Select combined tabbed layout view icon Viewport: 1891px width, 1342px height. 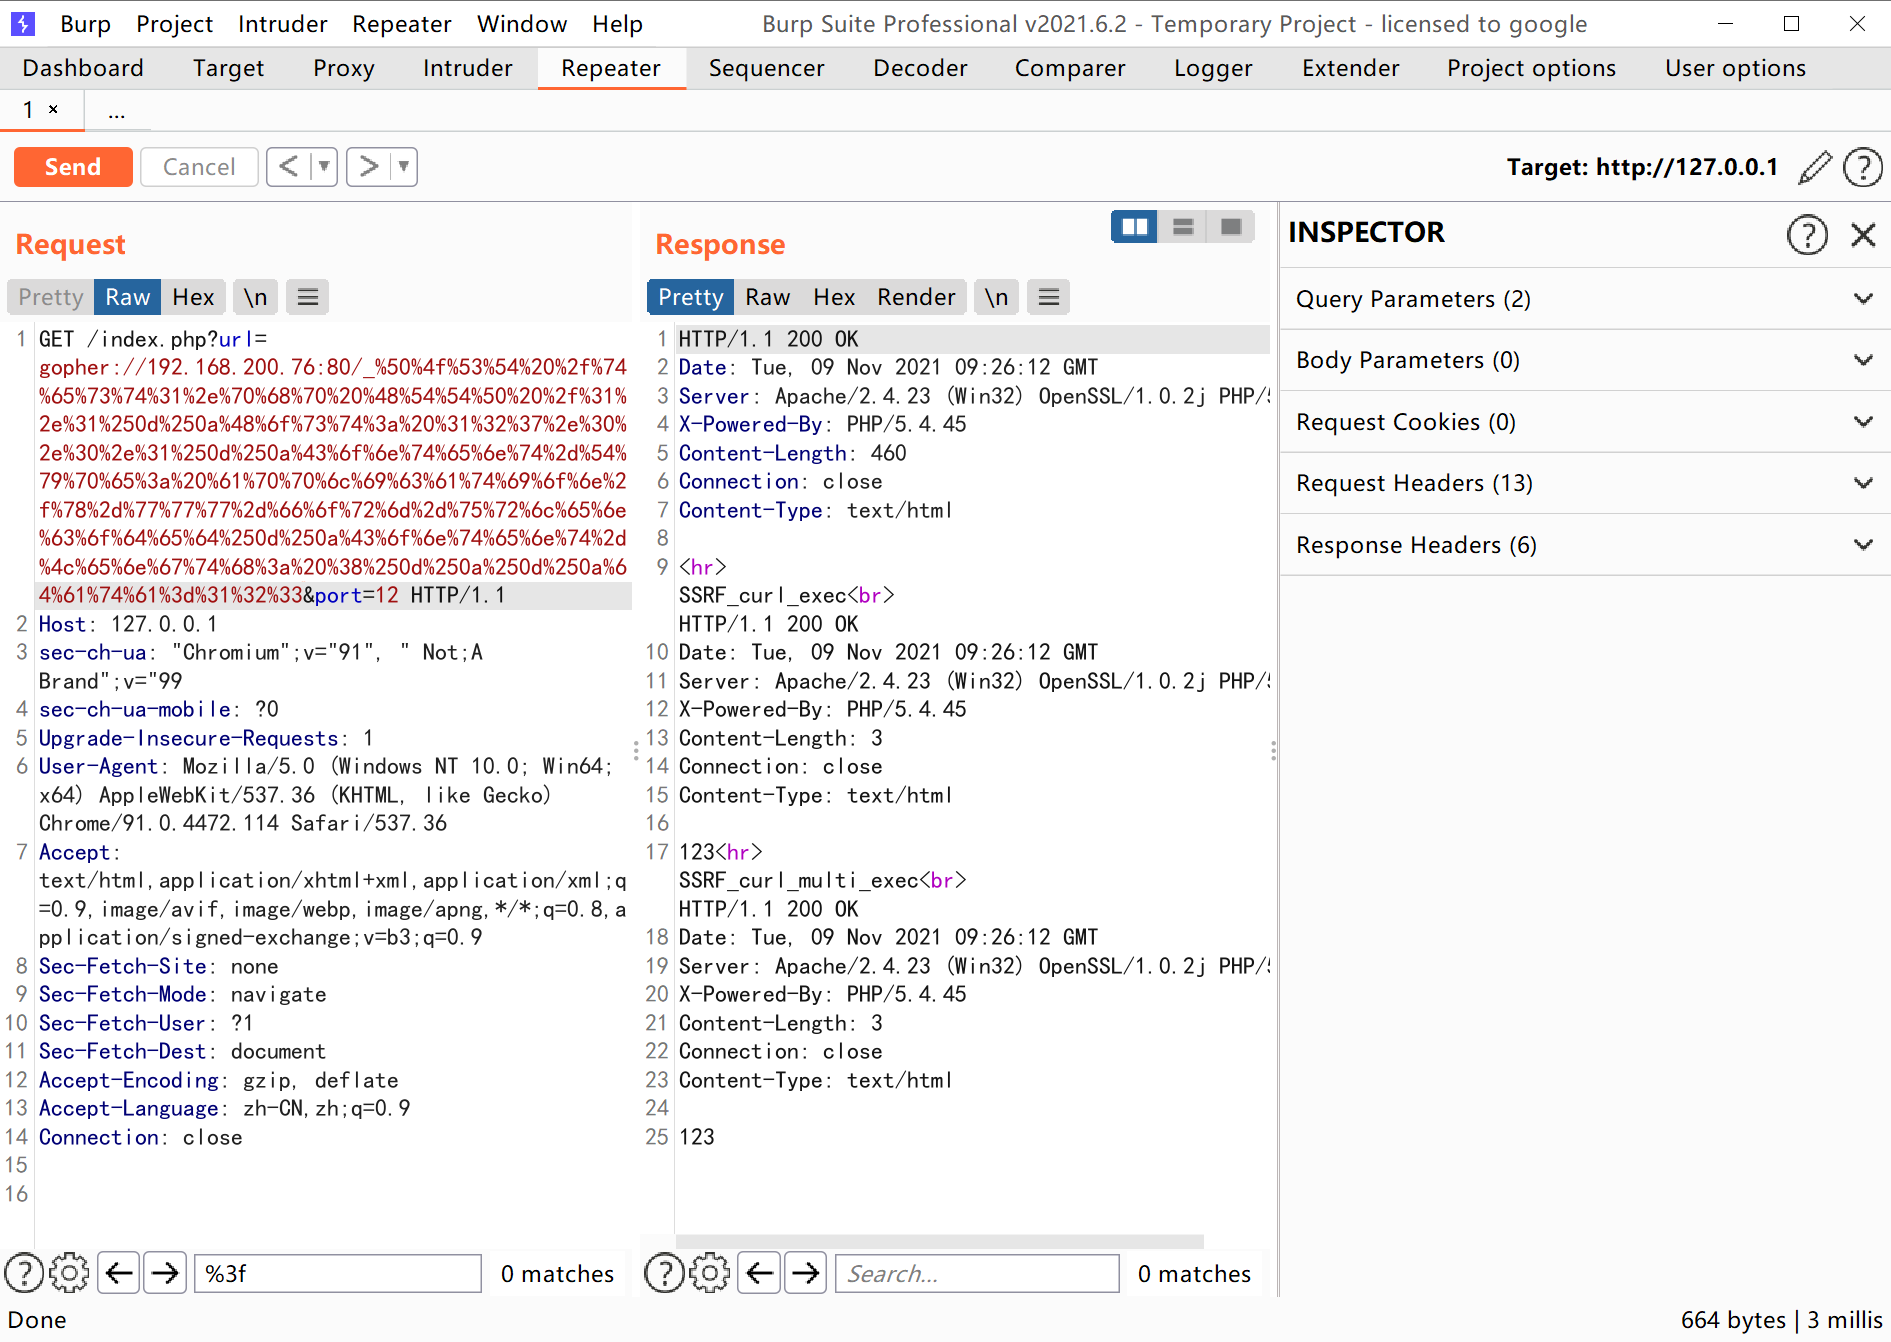1231,227
